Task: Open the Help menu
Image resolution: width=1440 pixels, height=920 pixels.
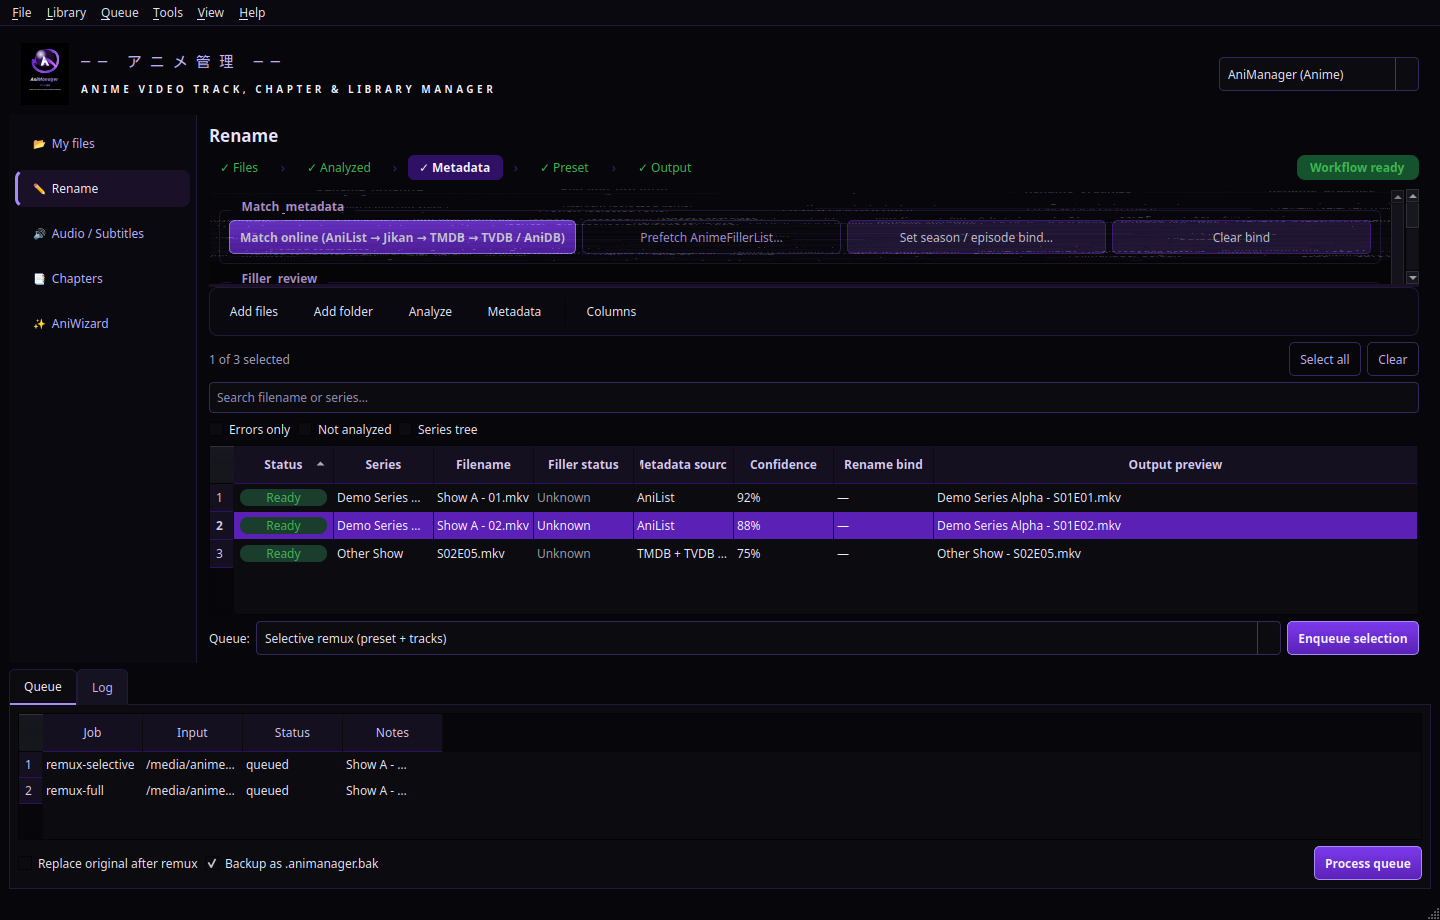Action: 252,13
